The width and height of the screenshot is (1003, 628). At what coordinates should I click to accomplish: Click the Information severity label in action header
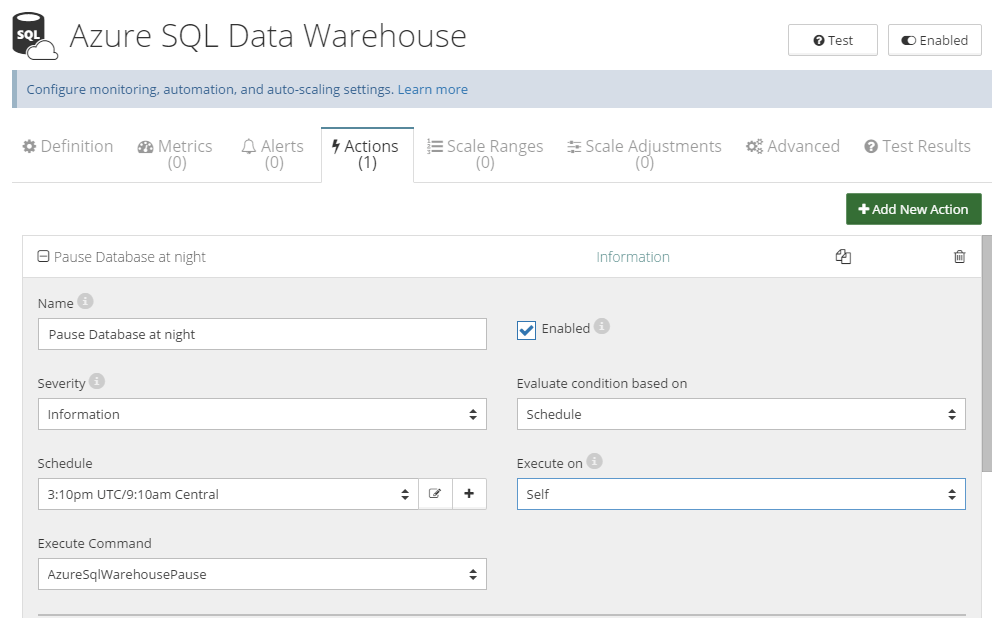(633, 256)
